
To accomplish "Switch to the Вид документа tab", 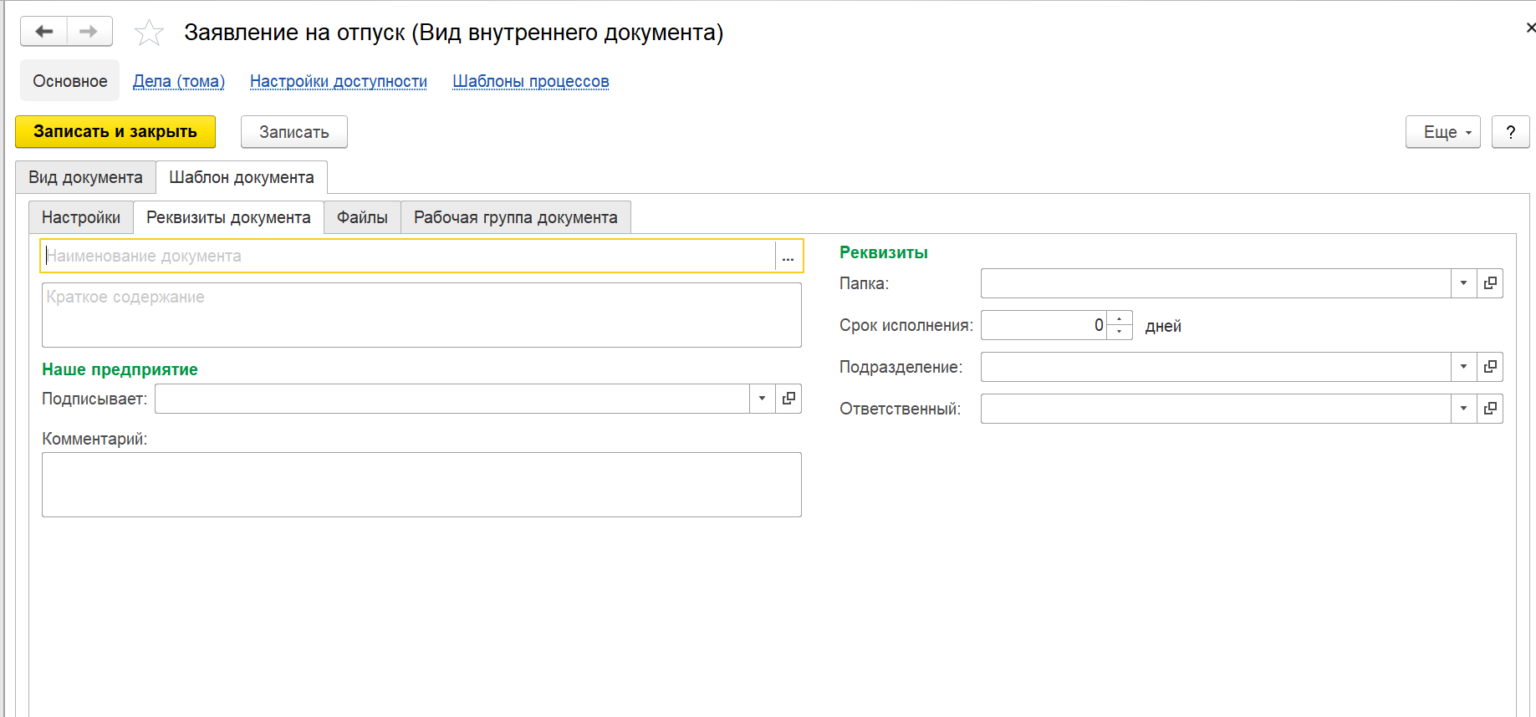I will pos(85,177).
